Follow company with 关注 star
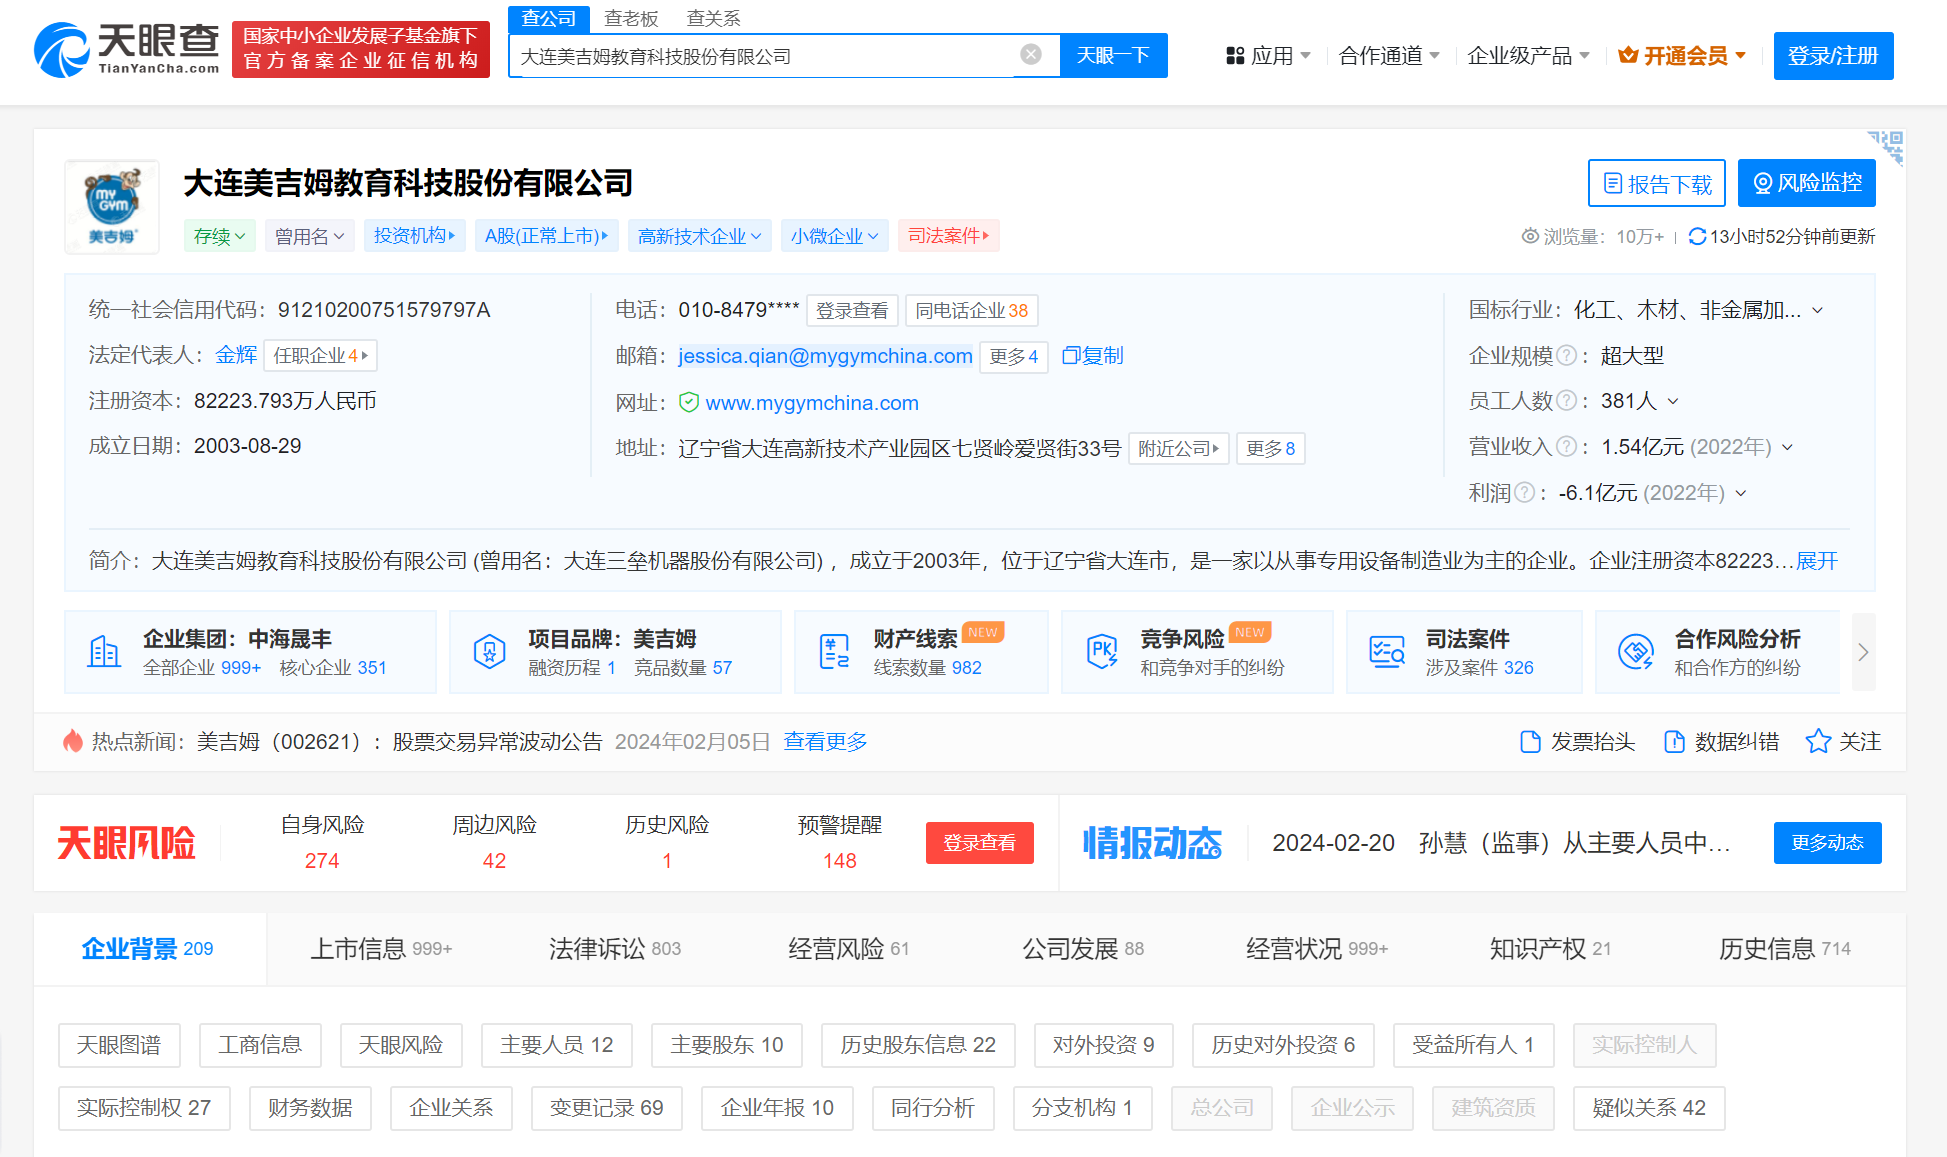 click(x=1844, y=742)
